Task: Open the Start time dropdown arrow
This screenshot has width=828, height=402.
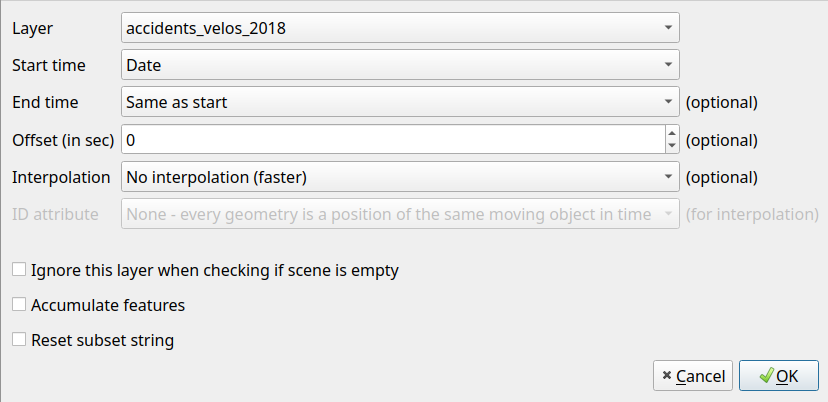Action: 668,64
